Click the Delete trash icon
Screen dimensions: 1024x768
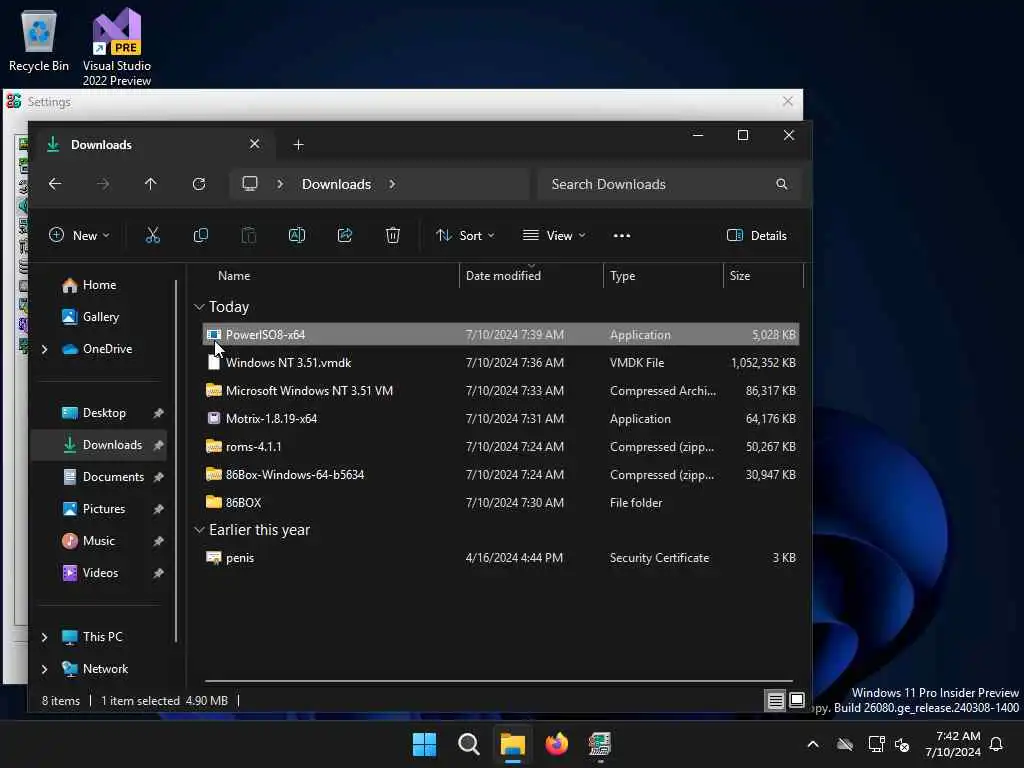click(x=392, y=236)
